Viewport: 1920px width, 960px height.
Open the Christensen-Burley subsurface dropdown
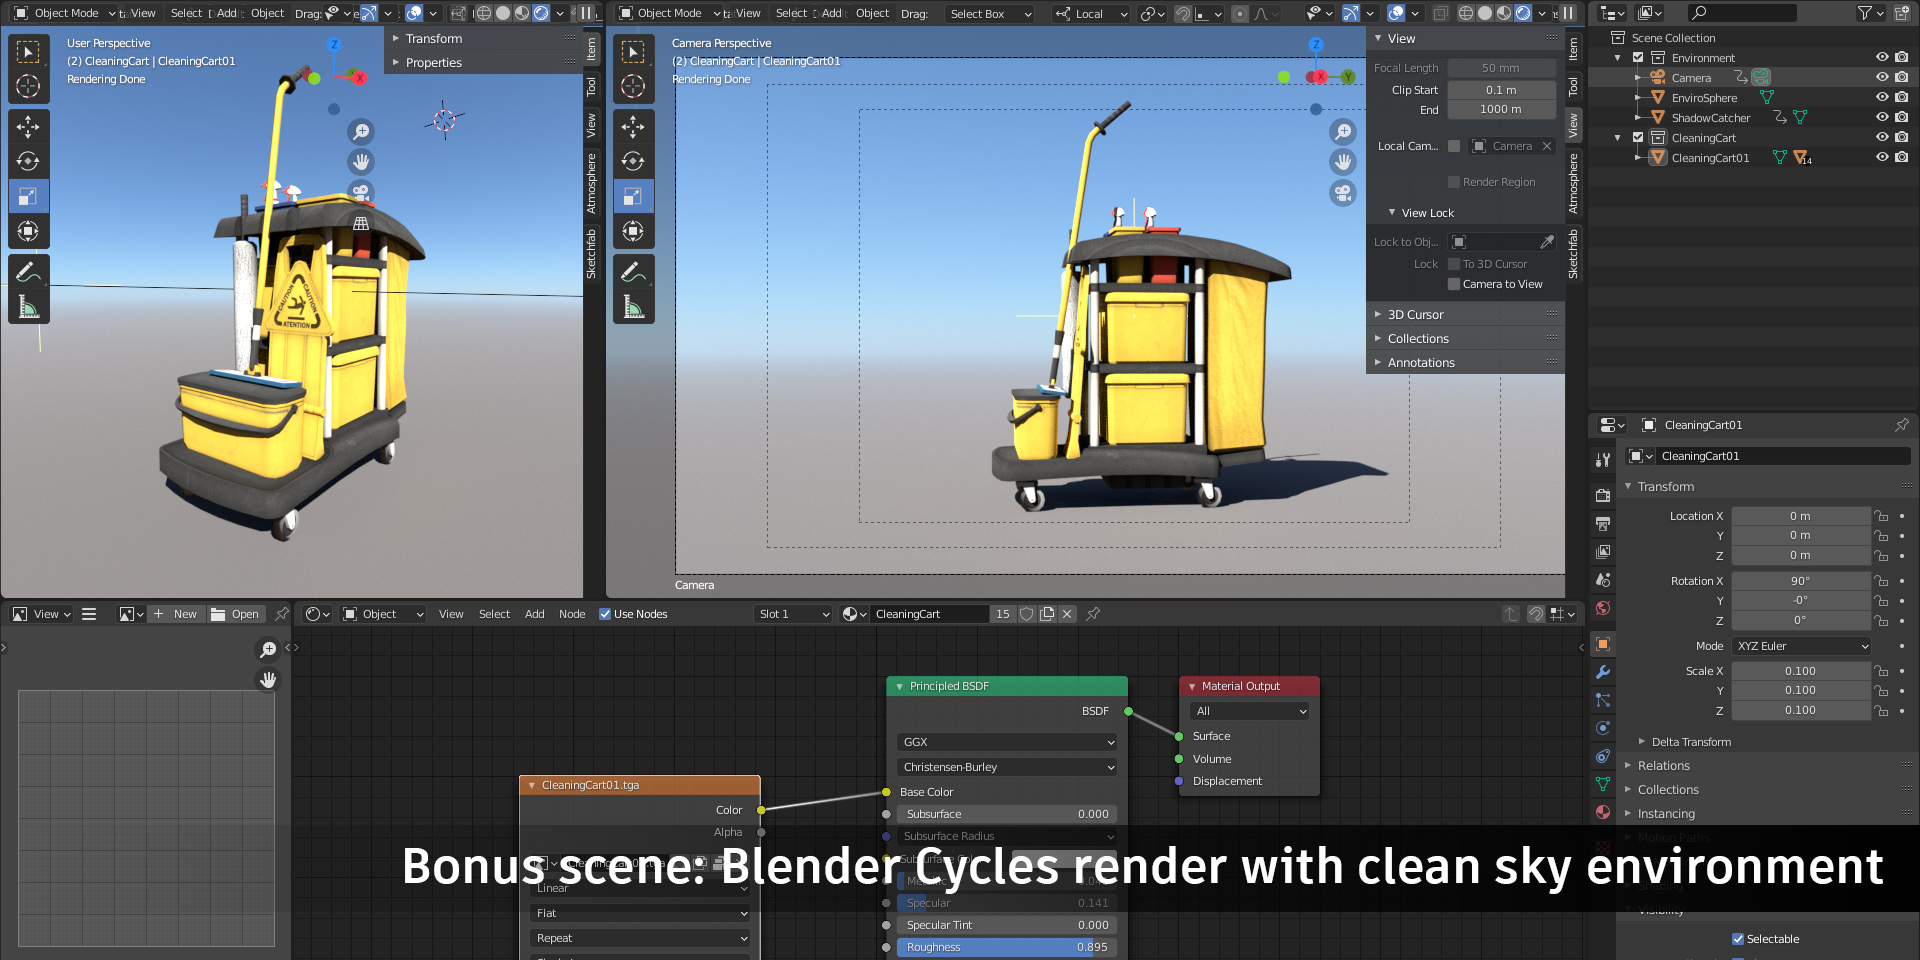click(x=1007, y=767)
